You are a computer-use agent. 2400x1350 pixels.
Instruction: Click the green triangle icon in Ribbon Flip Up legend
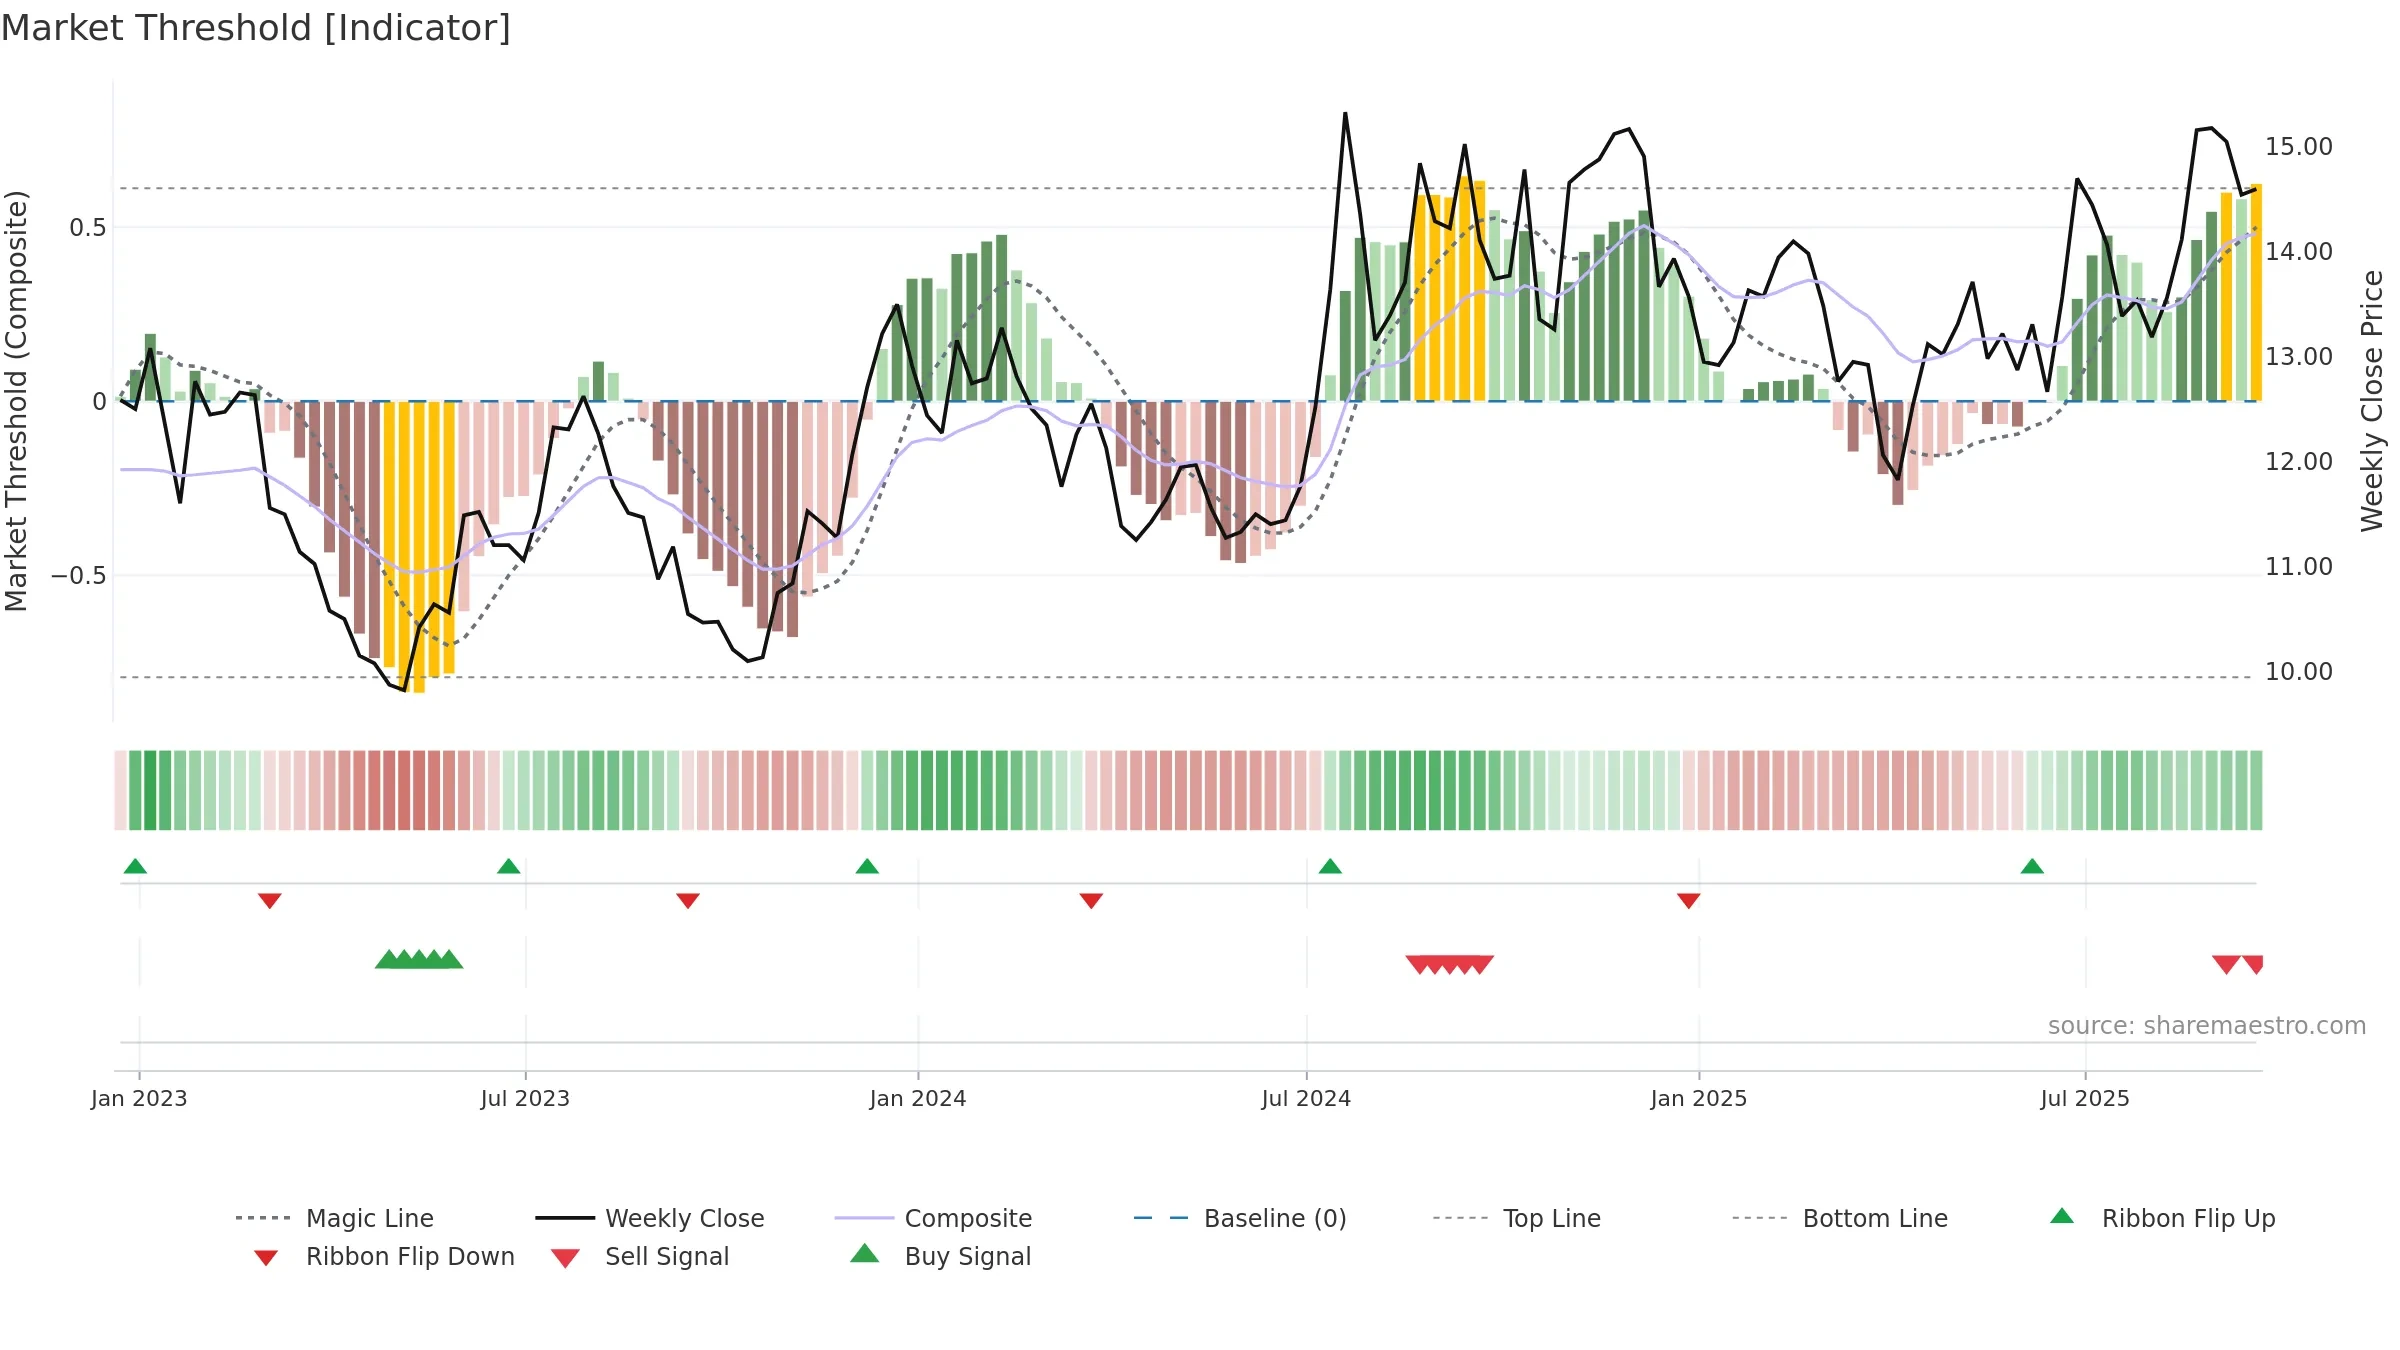point(2062,1216)
